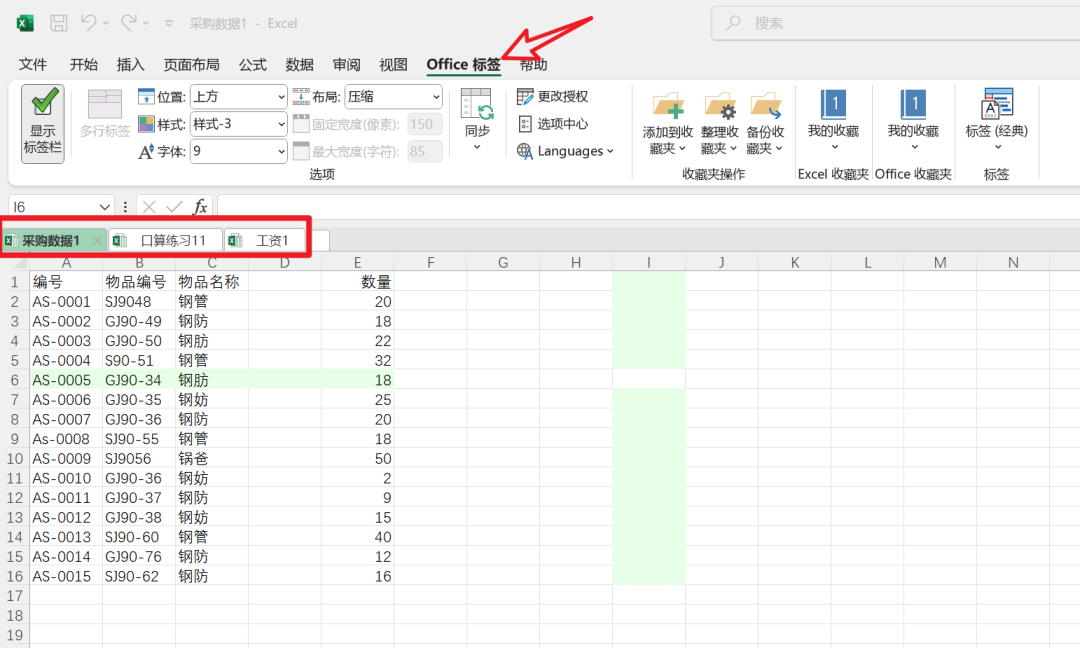The height and width of the screenshot is (648, 1080).
Task: Switch to the 开始 ribbon tab
Action: [83, 65]
